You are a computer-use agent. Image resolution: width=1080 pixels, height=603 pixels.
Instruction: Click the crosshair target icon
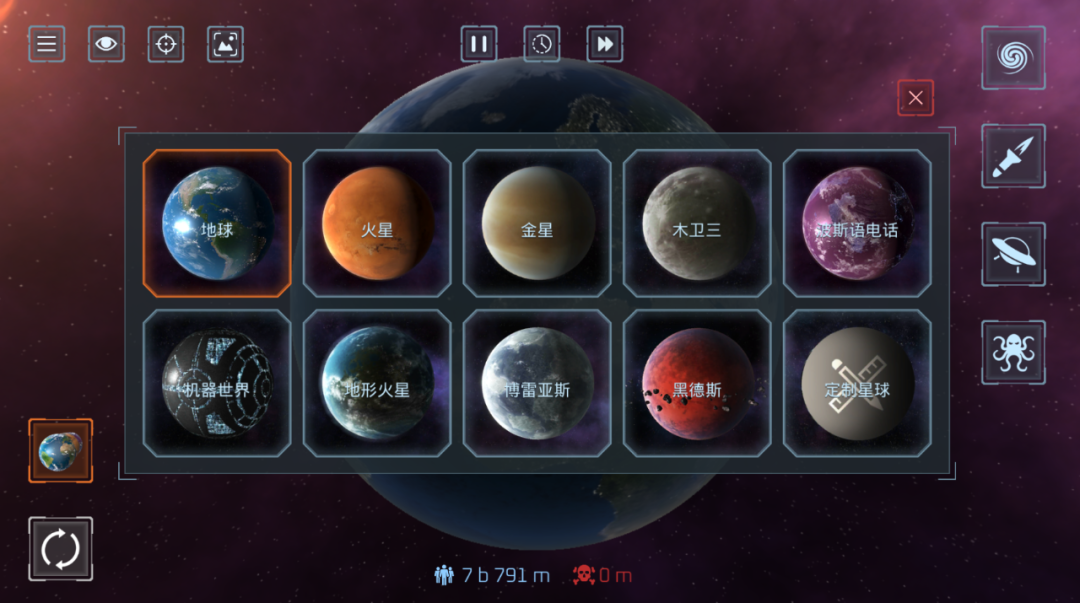[166, 44]
